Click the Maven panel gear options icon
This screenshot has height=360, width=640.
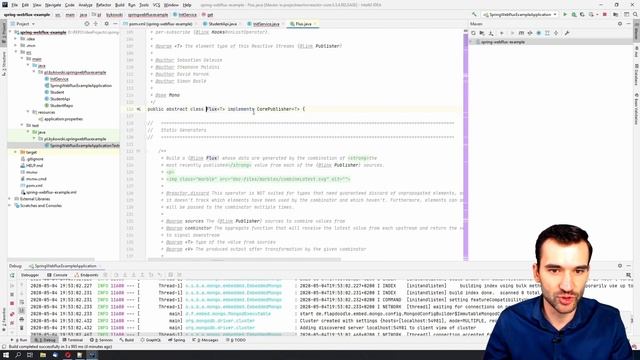(620, 24)
